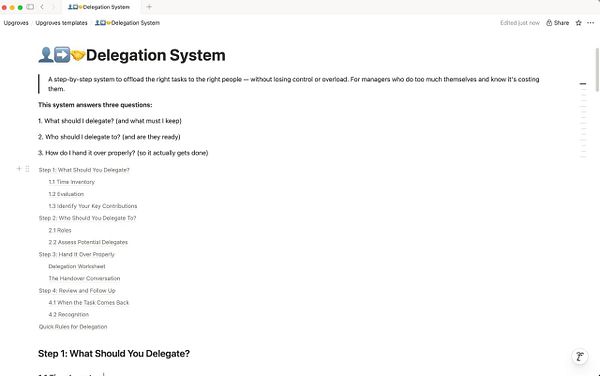Viewport: 600px width, 376px height.
Task: Jump to Quick Rules for Delegation
Action: 73,327
